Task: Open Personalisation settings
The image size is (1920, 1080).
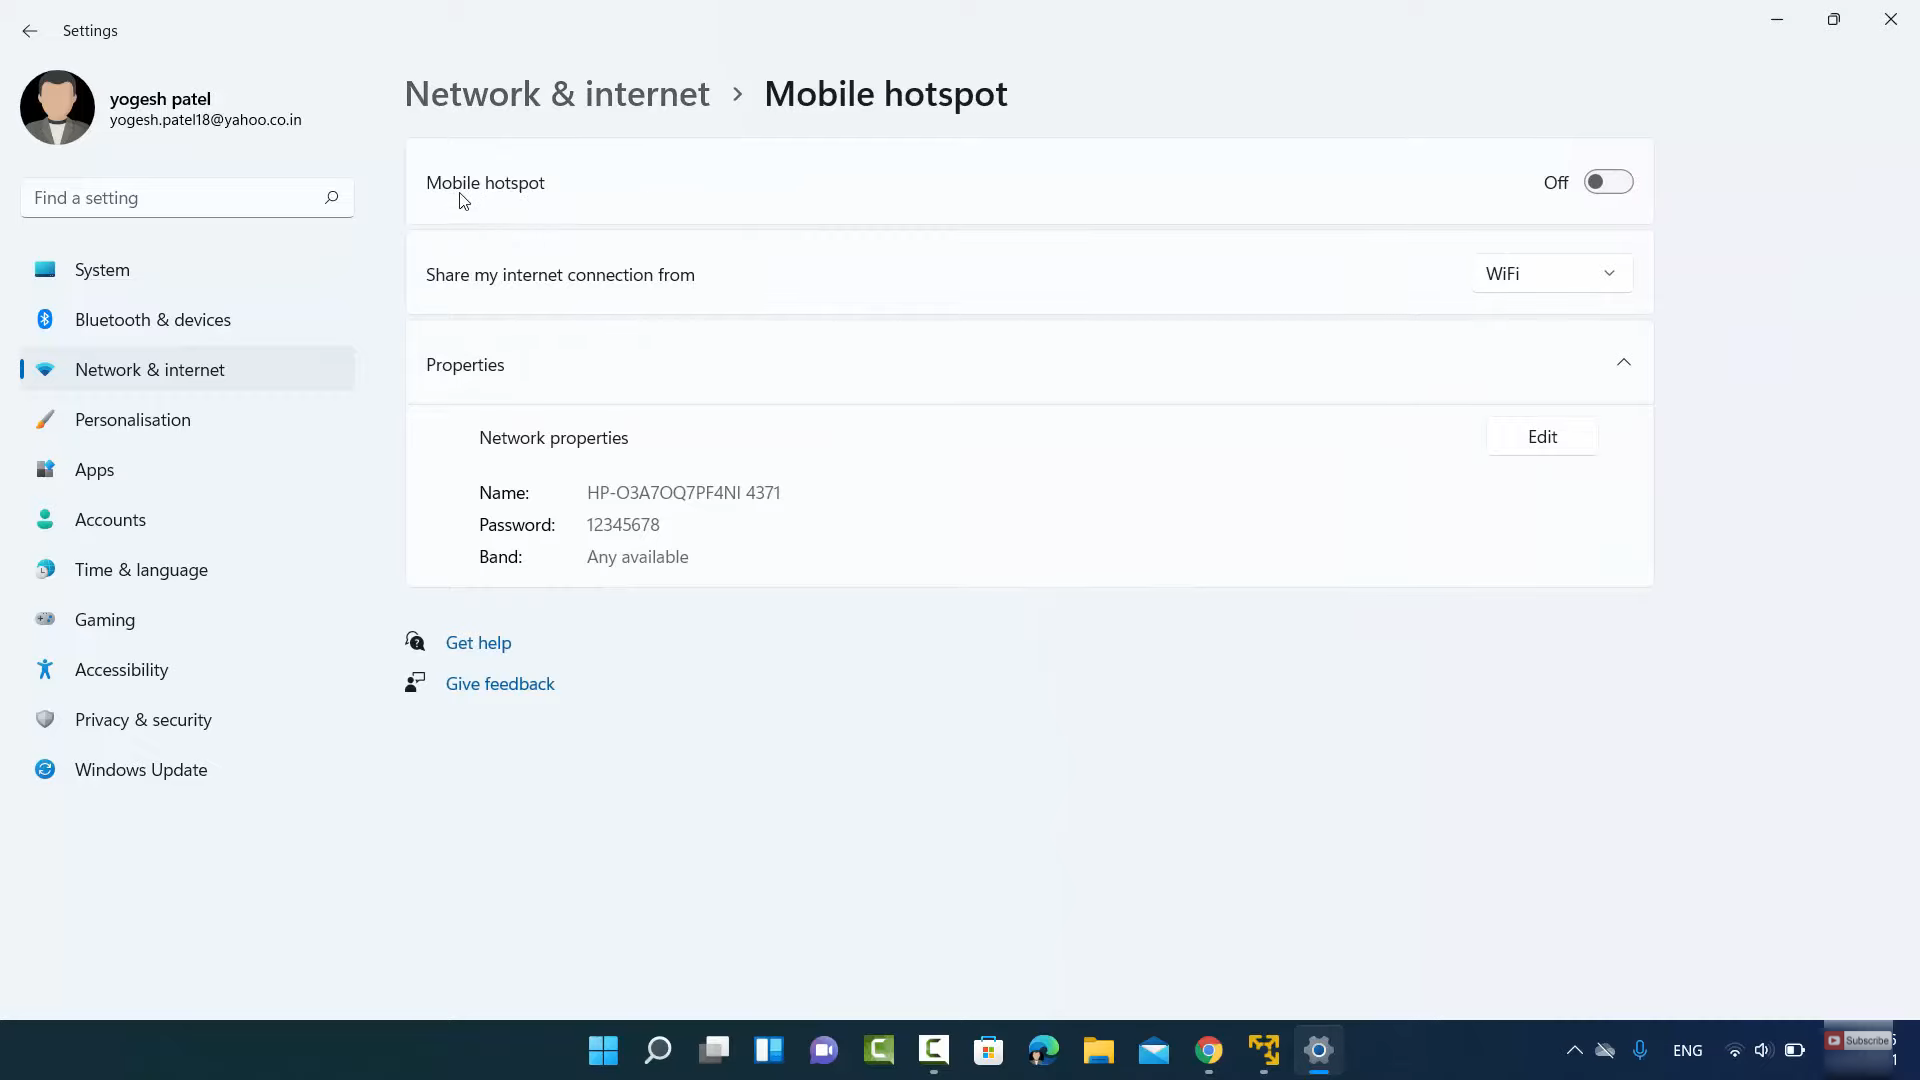Action: [132, 420]
